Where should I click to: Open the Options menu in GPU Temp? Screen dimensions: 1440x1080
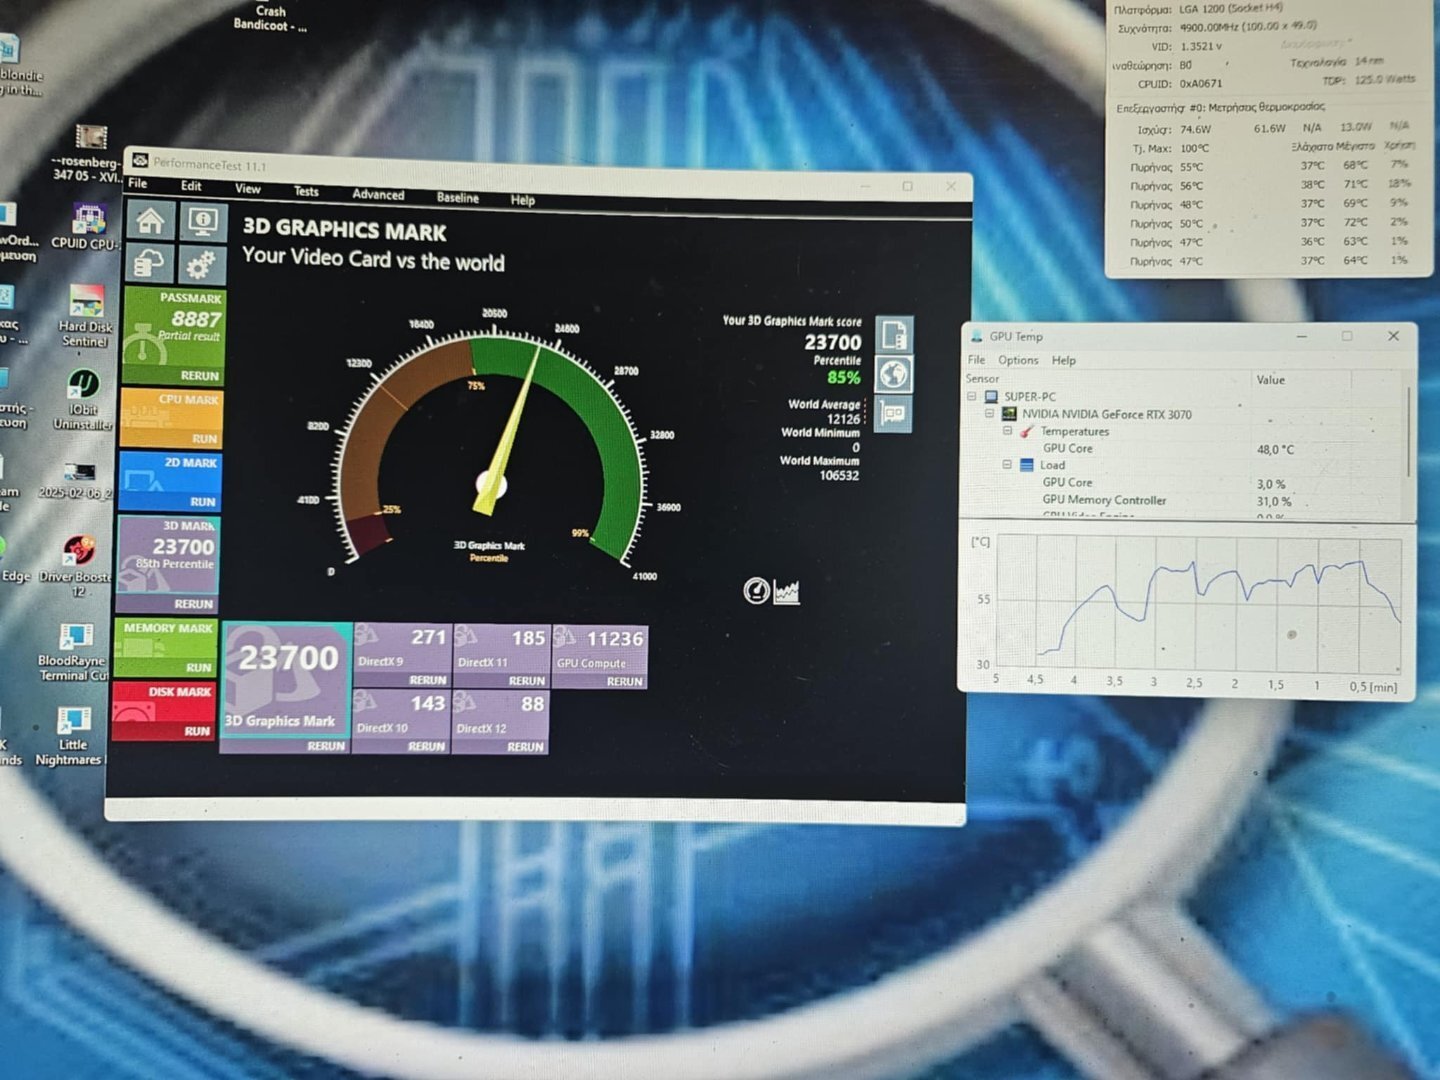1018,360
